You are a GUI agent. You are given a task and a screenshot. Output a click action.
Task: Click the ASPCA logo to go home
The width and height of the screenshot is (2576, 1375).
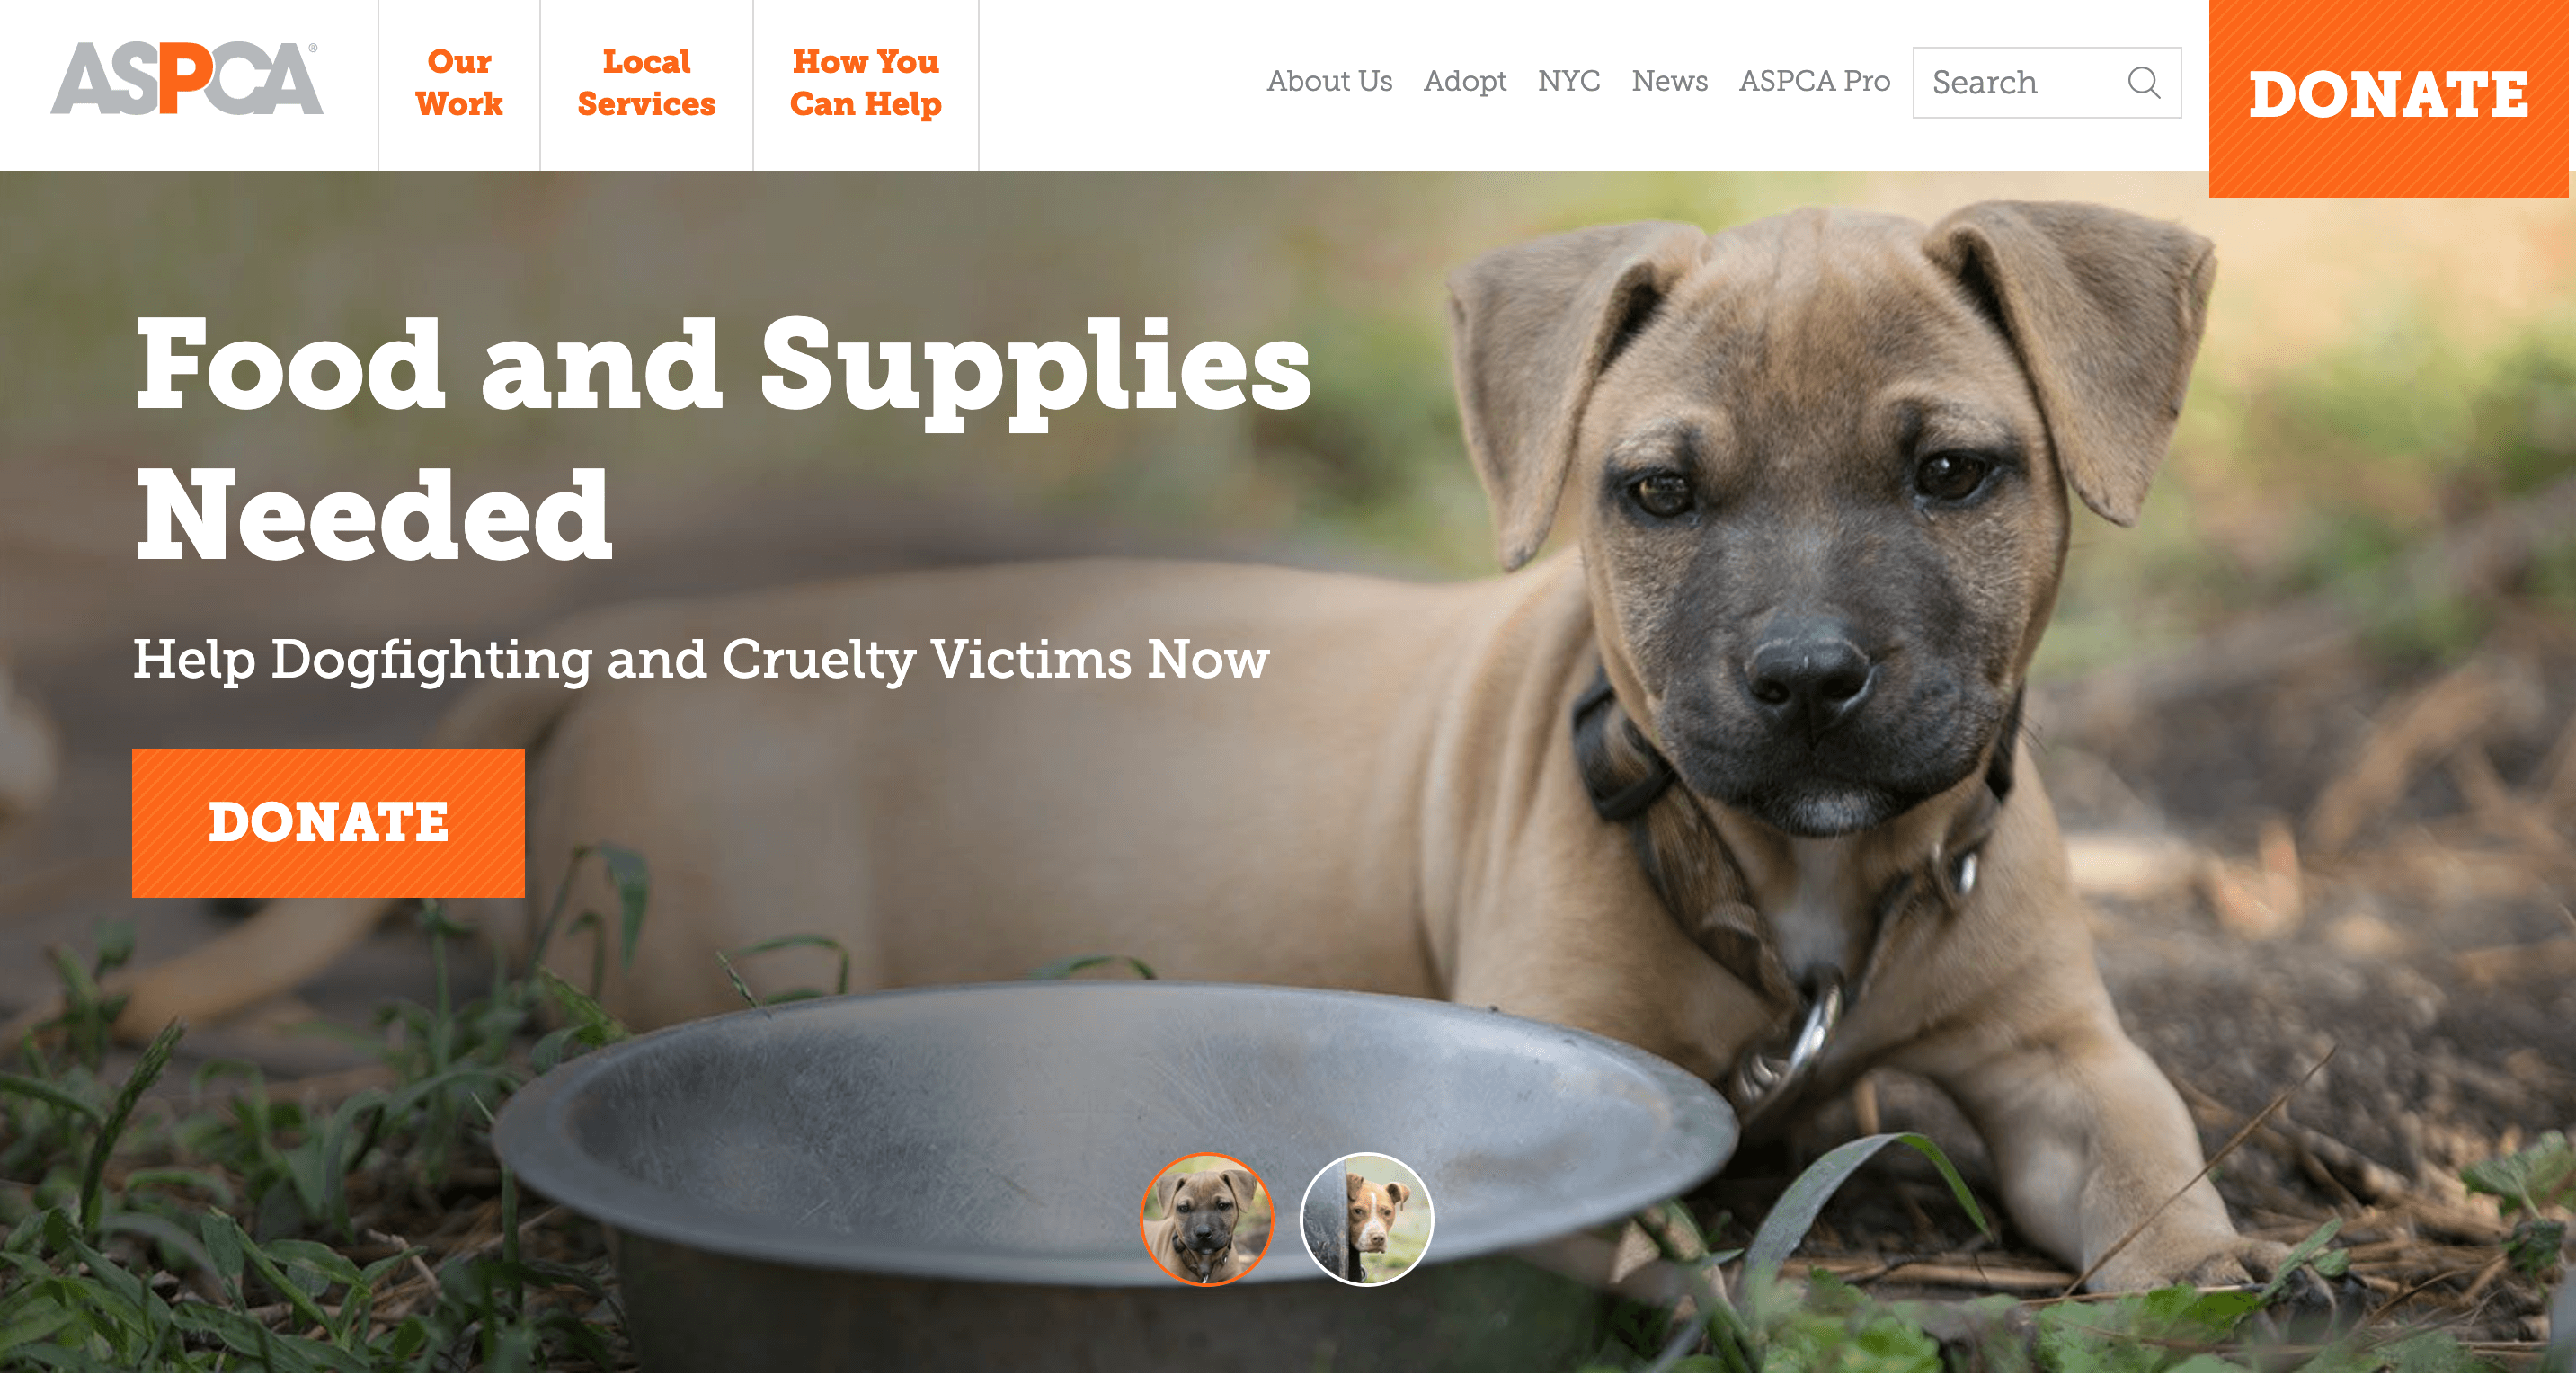[x=187, y=78]
